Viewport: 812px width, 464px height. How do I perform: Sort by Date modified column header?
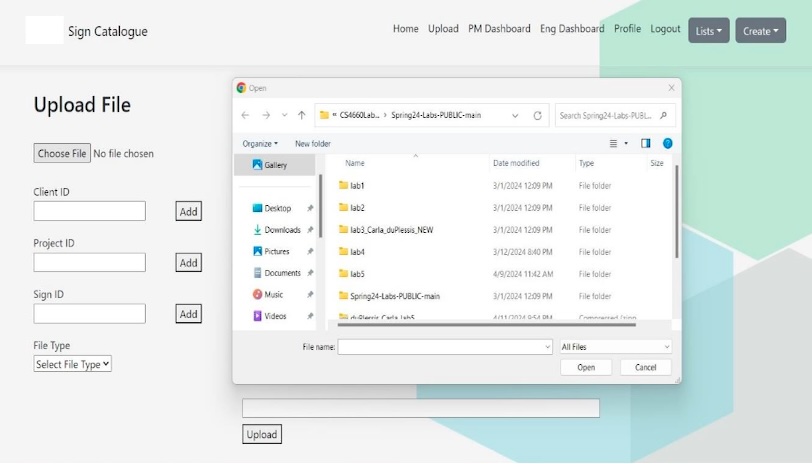click(x=516, y=163)
